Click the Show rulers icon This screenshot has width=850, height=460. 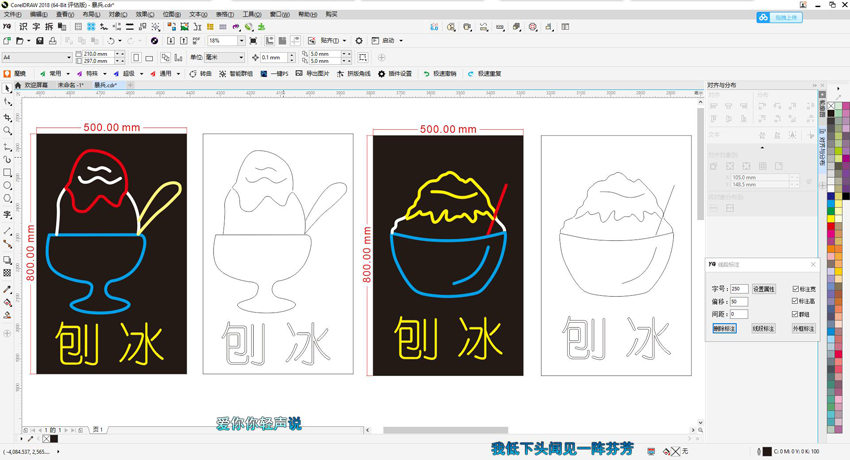270,41
